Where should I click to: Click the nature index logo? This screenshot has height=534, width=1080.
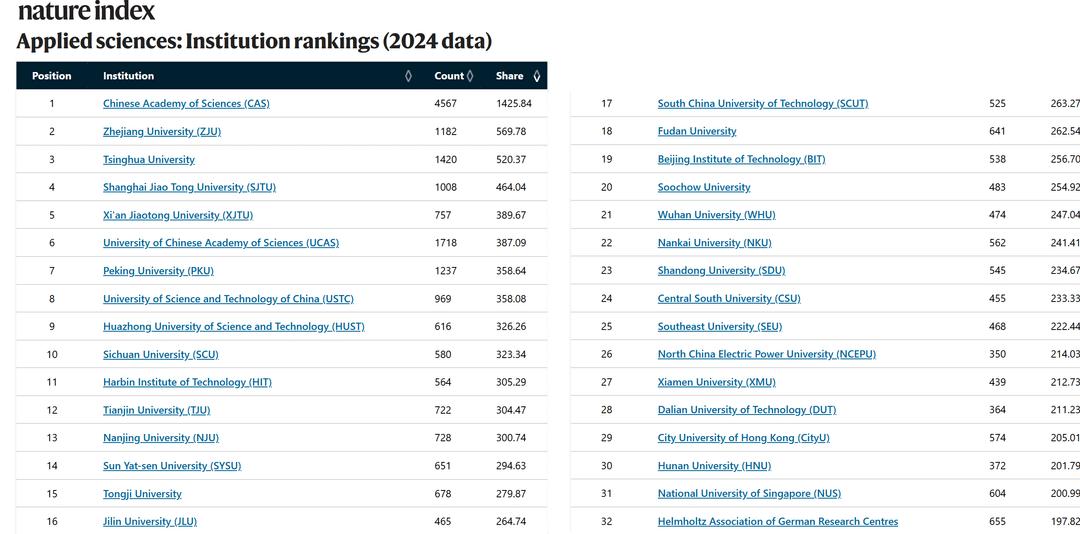click(x=86, y=11)
